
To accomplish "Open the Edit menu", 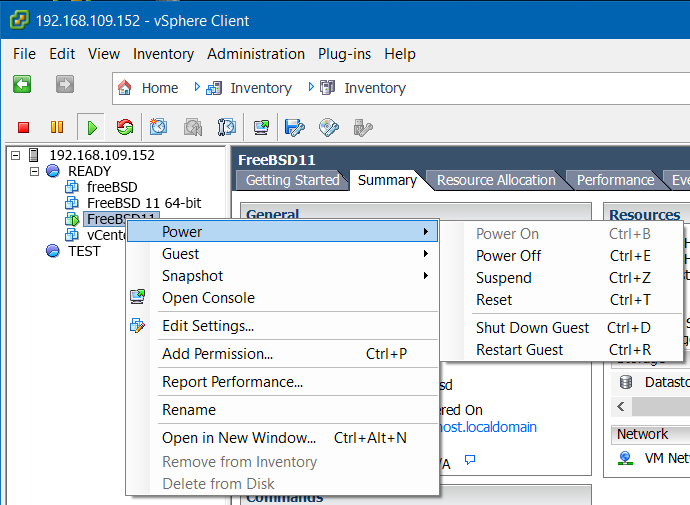I will pos(62,54).
